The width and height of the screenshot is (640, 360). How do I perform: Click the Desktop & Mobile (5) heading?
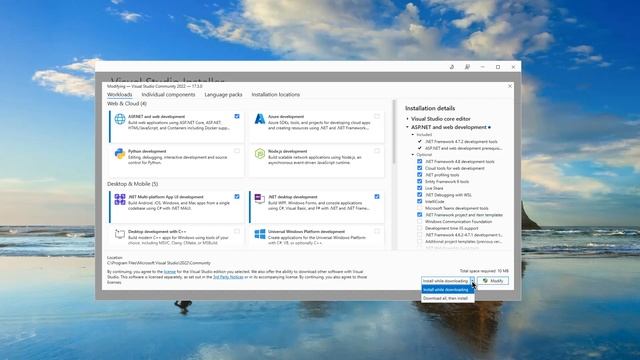coord(133,184)
